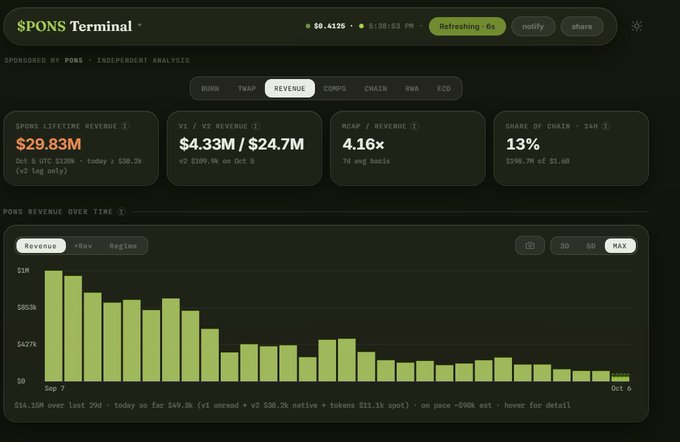The height and width of the screenshot is (442, 680).
Task: Select the MAX time range
Action: [x=620, y=246]
